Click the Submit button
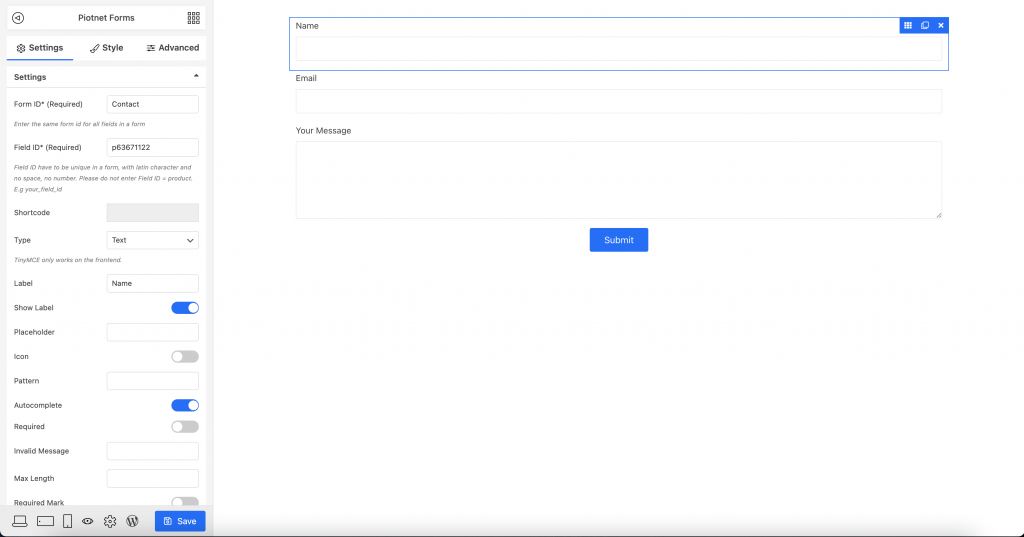 tap(618, 240)
